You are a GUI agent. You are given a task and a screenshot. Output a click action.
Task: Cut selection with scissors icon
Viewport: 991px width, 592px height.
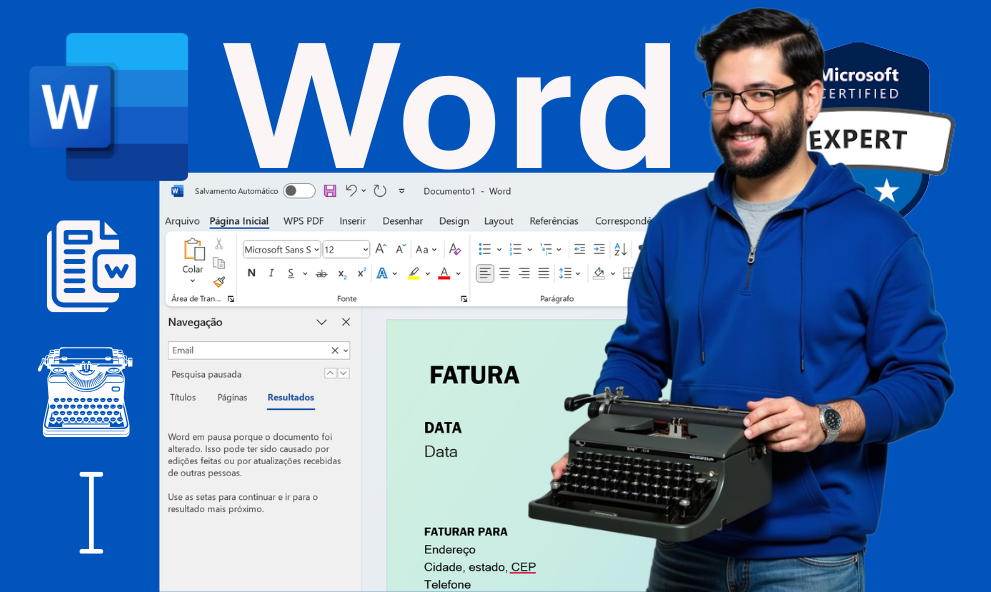[x=219, y=243]
